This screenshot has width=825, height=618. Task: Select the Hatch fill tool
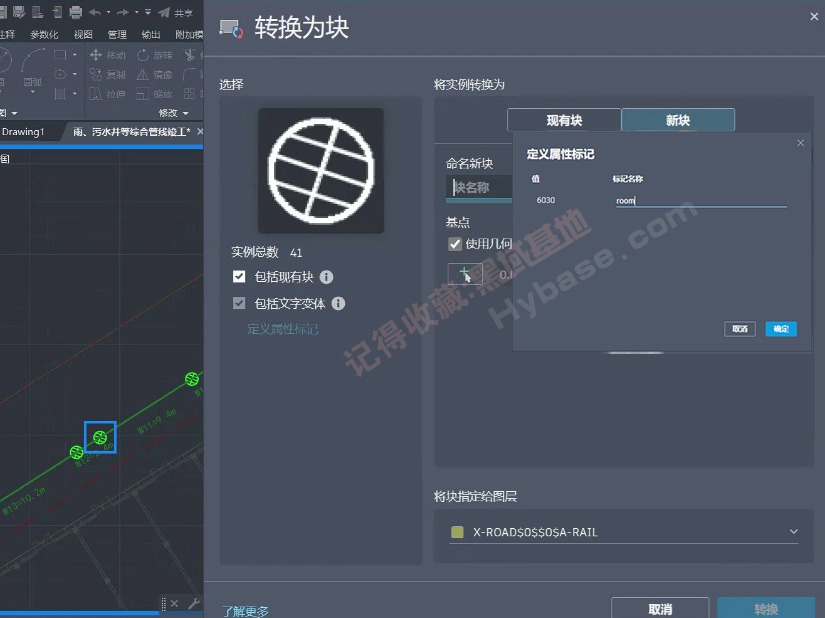[60, 94]
